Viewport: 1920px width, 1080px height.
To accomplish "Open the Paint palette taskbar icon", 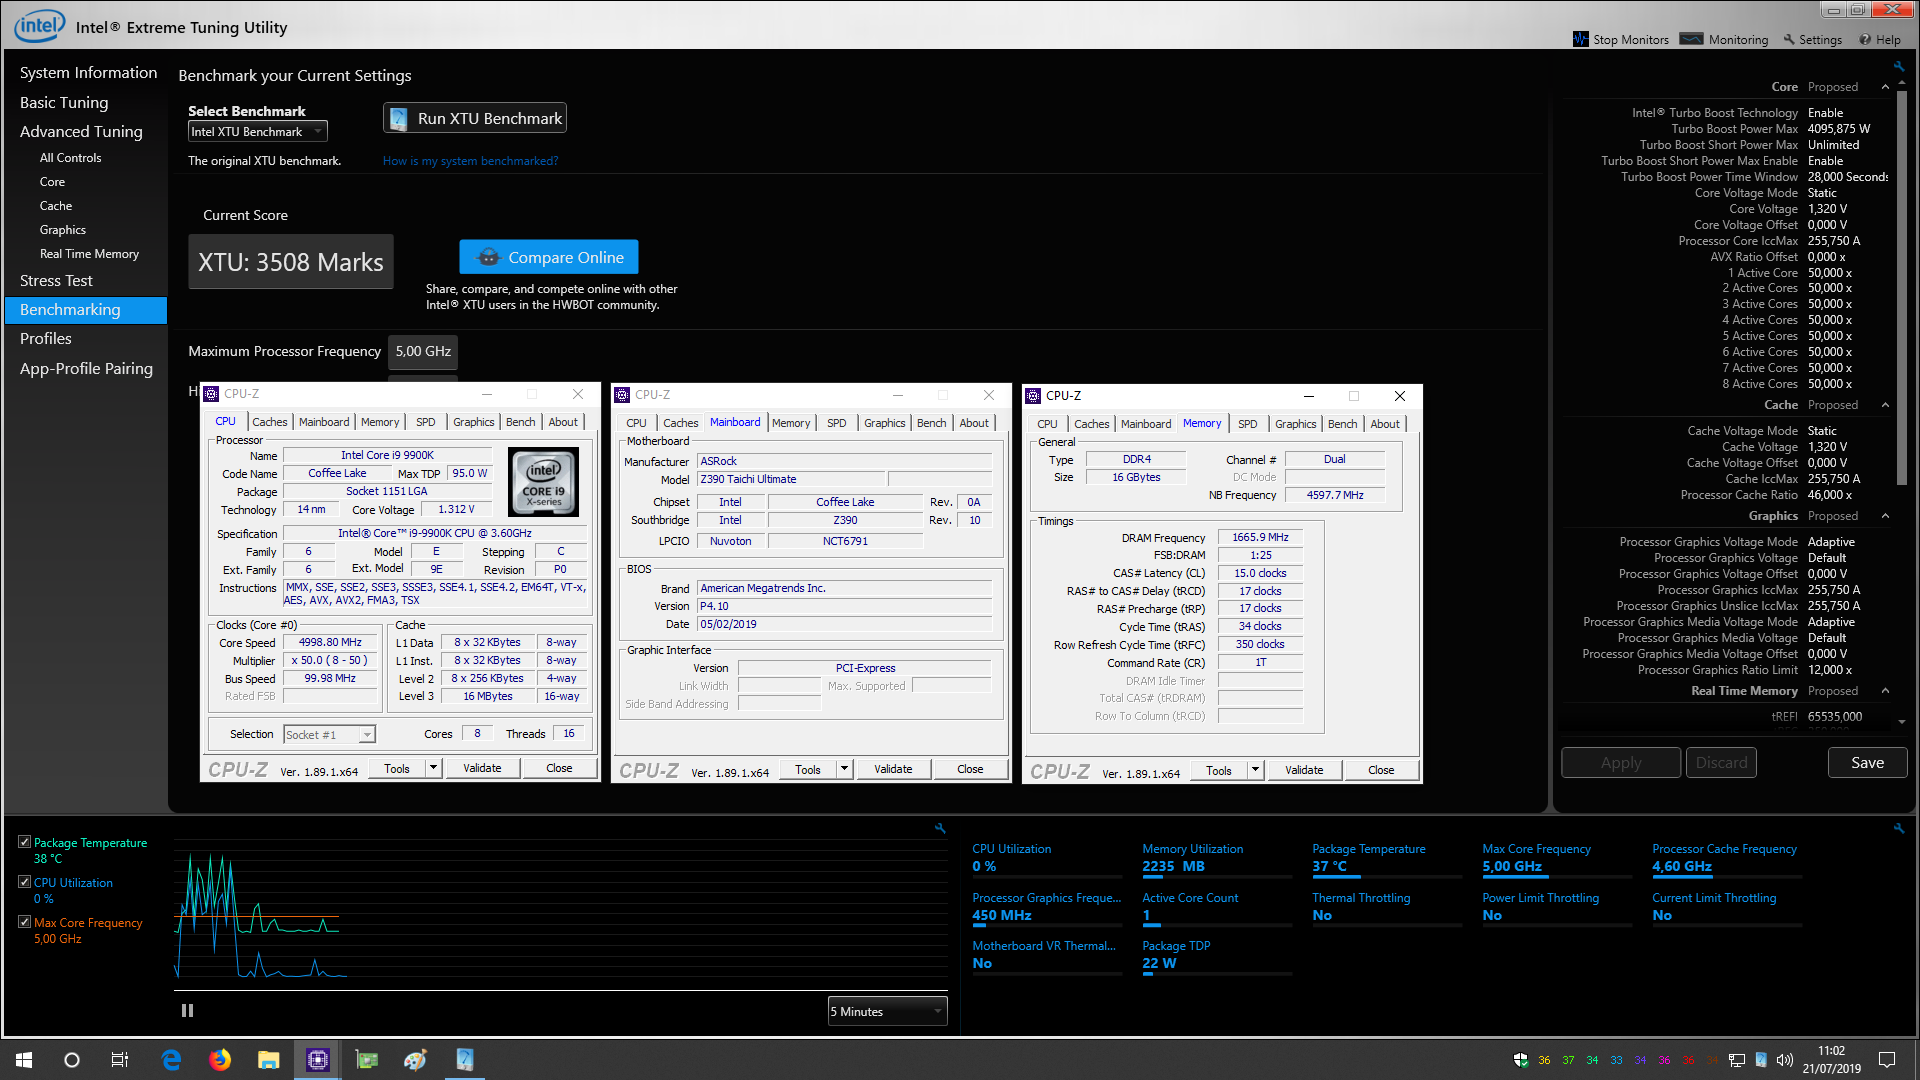I will pos(416,1060).
